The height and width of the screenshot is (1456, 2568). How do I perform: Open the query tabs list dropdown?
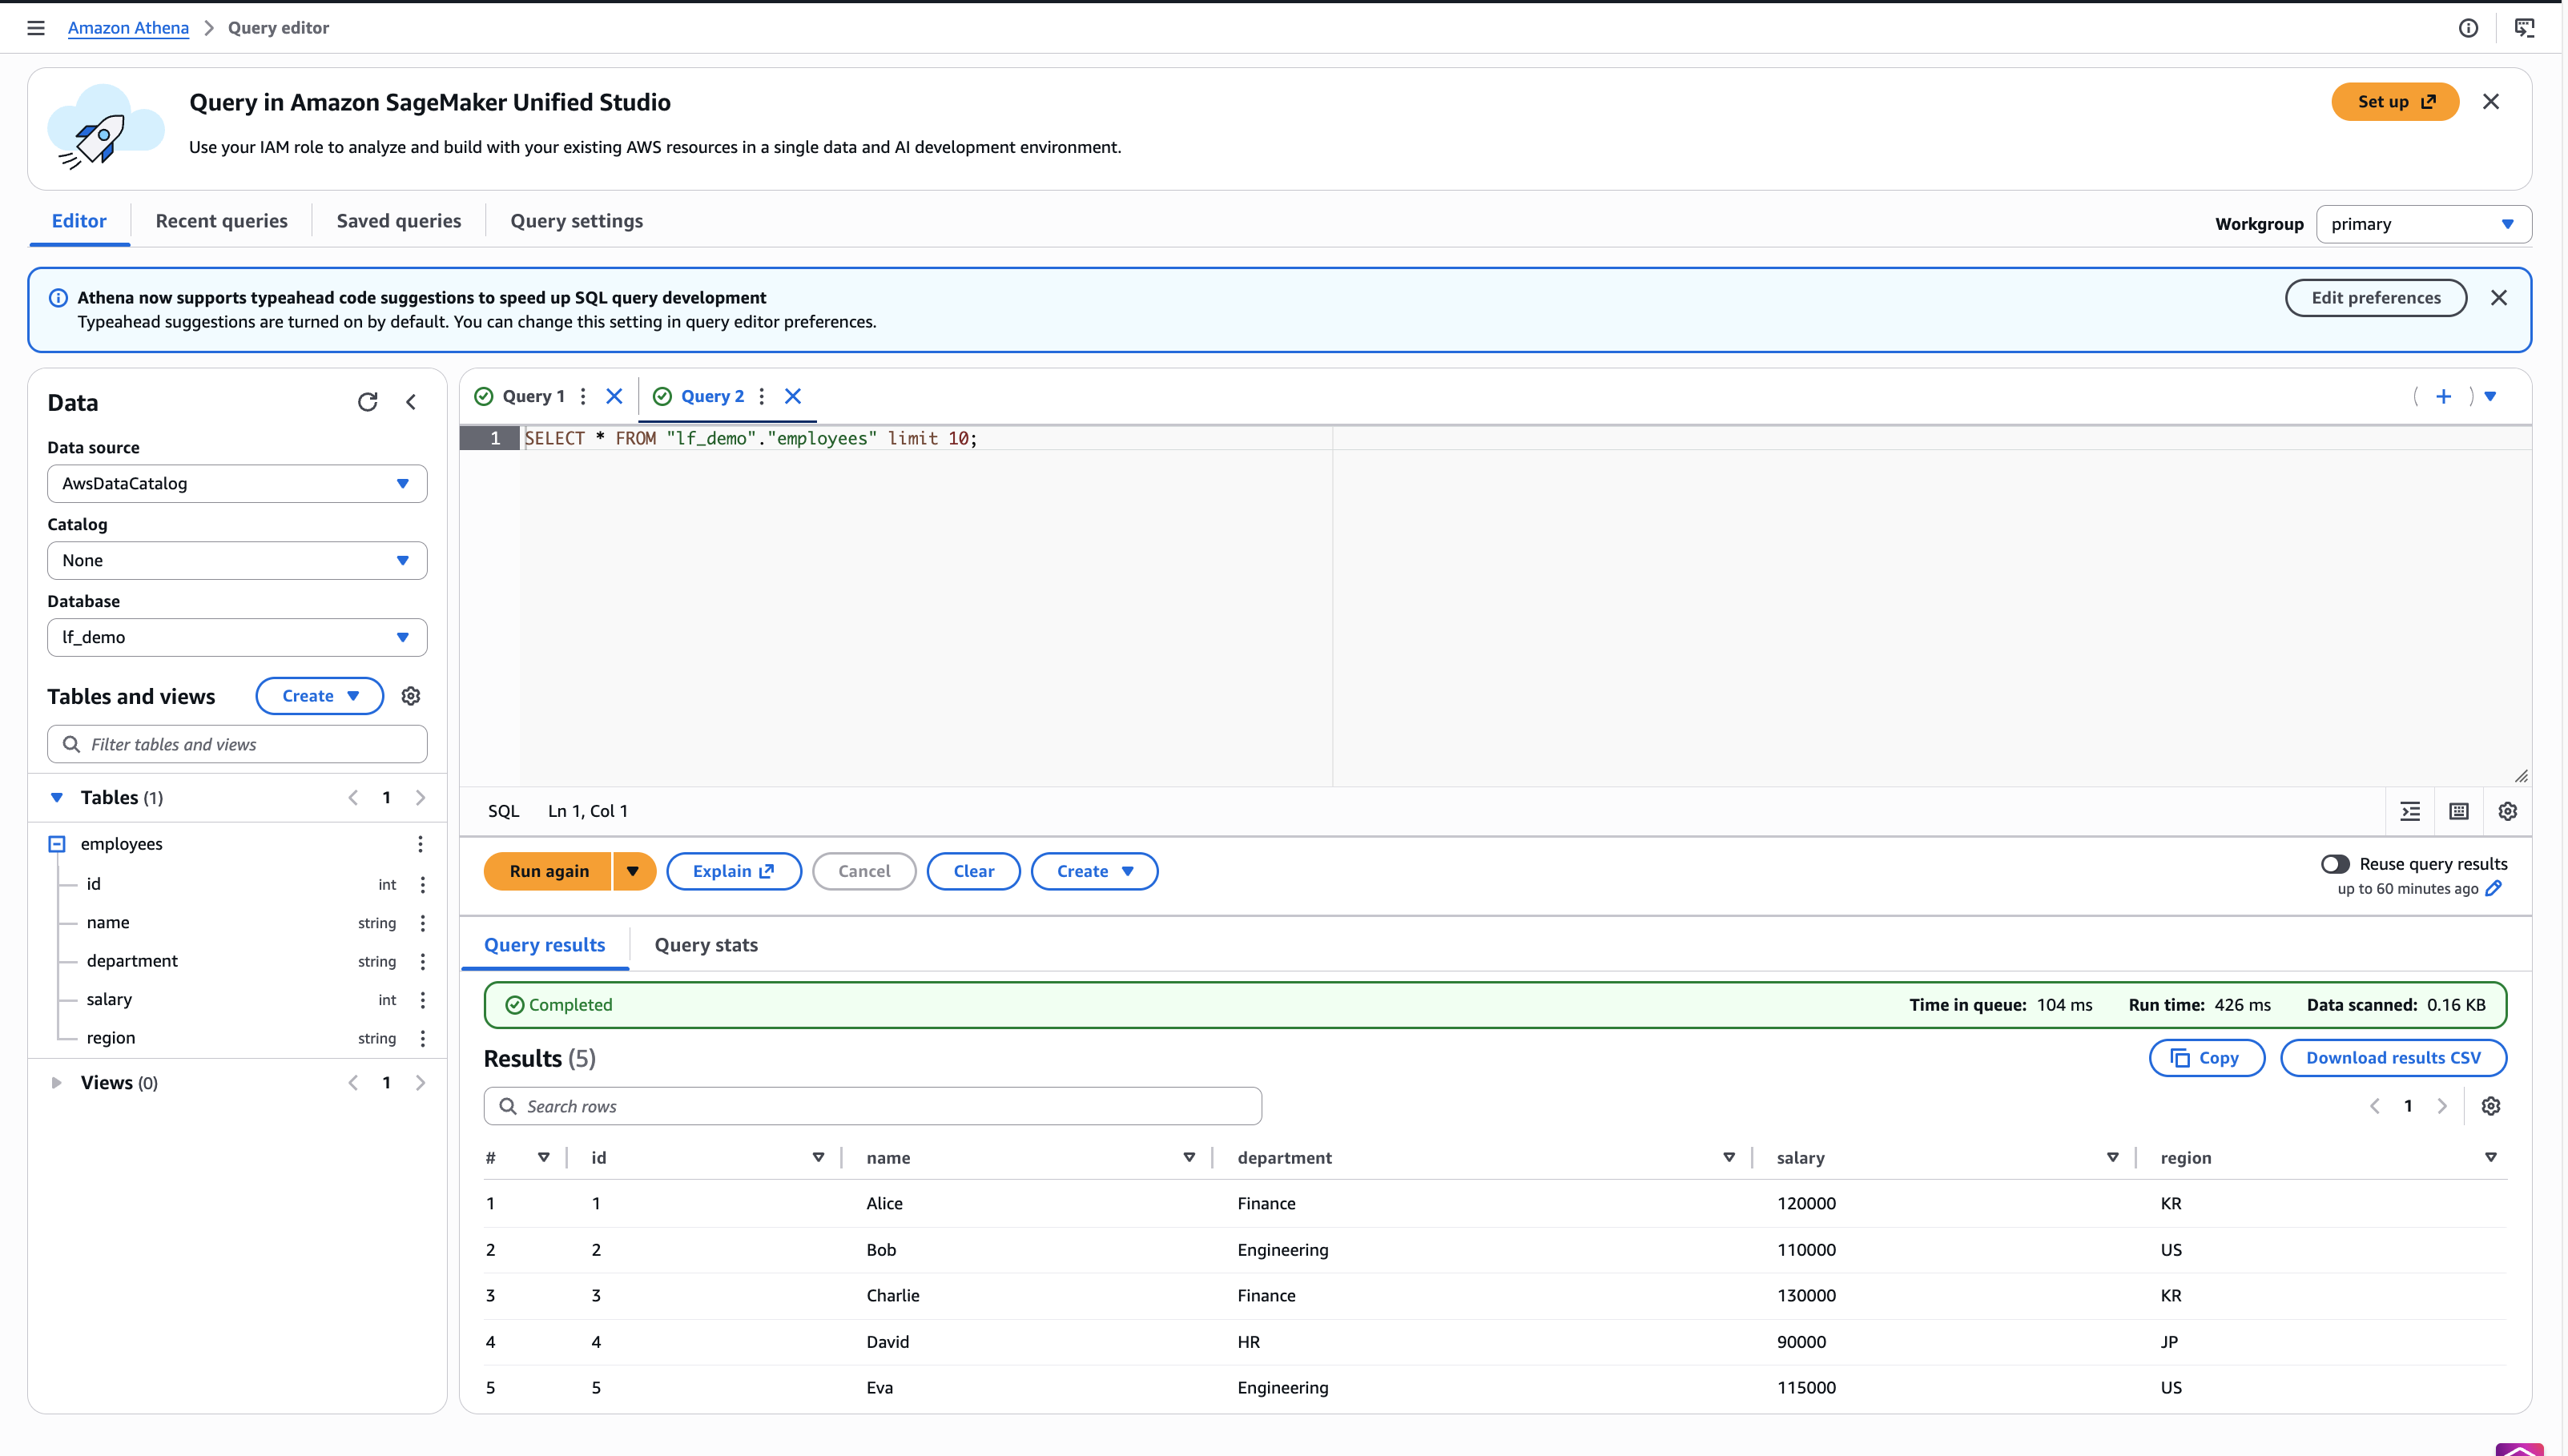pyautogui.click(x=2490, y=396)
